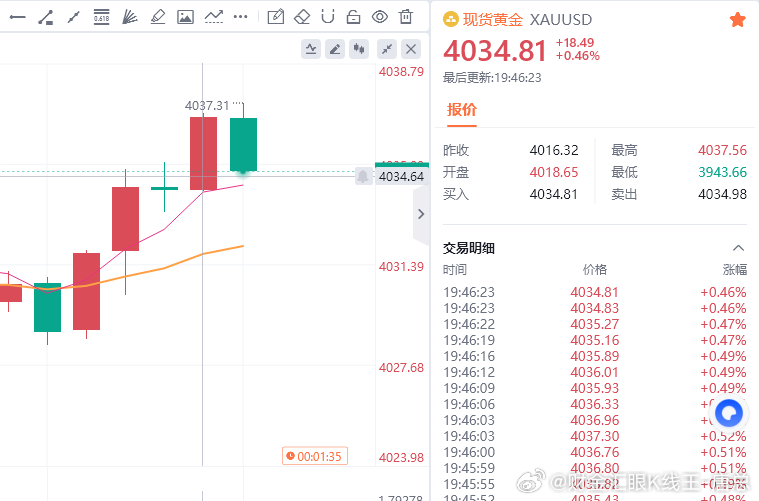Select the fan lines drawing tool
Screen dimensions: 759x501
(129, 17)
